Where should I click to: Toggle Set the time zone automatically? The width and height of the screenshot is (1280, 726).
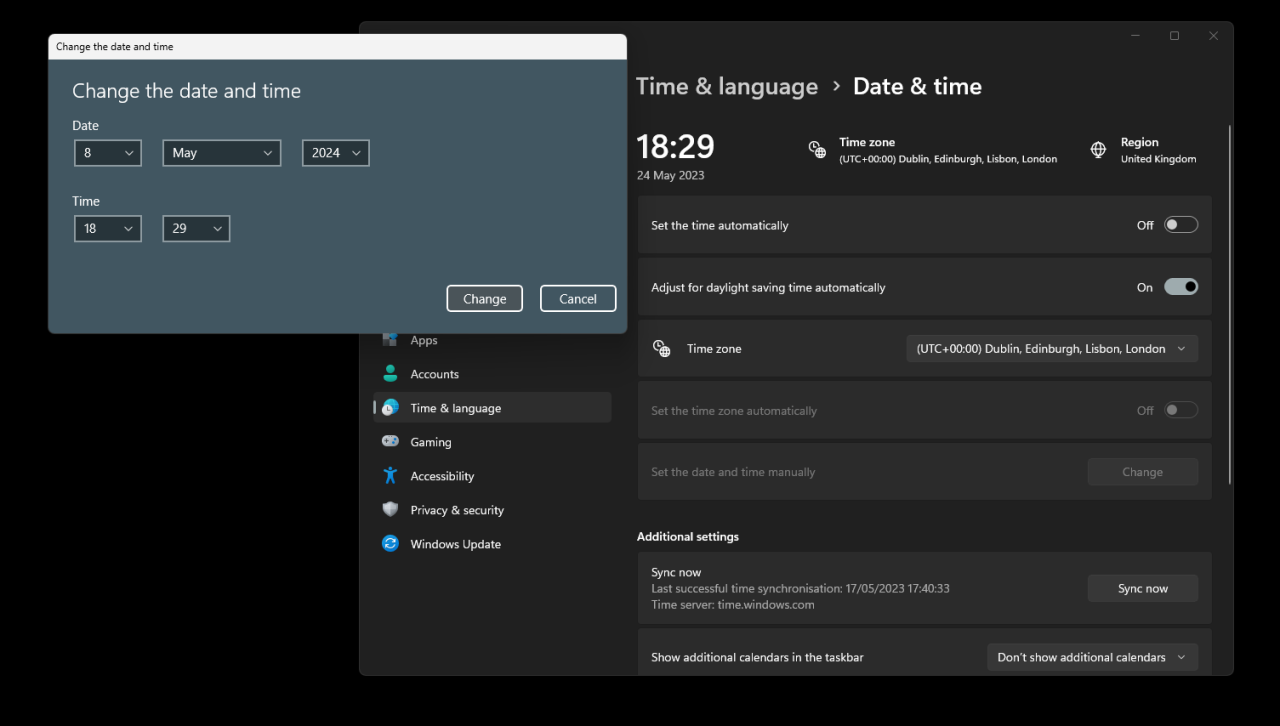click(x=1180, y=410)
